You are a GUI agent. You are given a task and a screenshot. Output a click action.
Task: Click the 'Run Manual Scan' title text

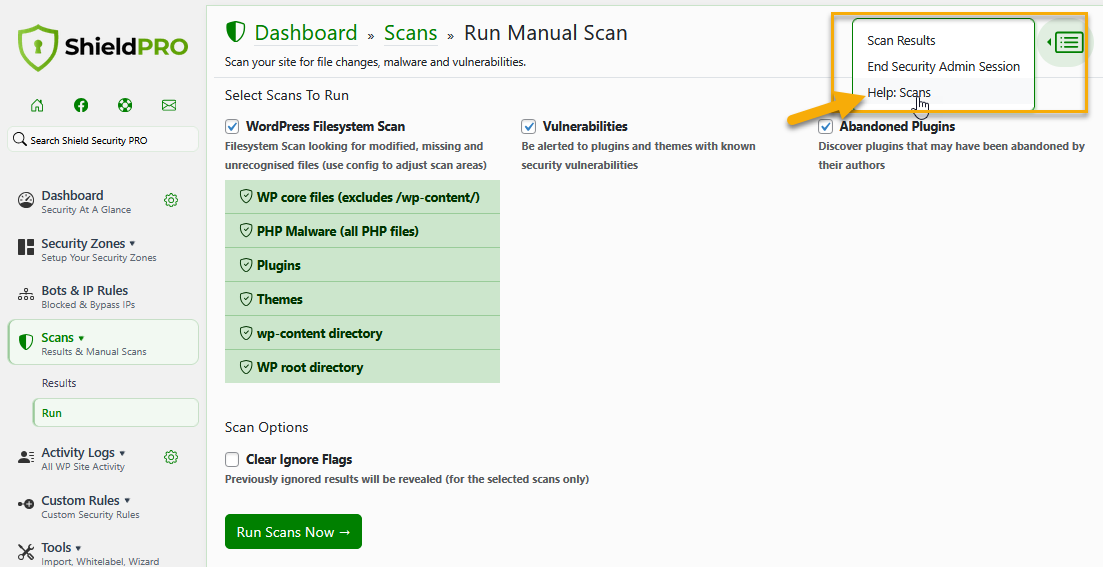(x=546, y=33)
